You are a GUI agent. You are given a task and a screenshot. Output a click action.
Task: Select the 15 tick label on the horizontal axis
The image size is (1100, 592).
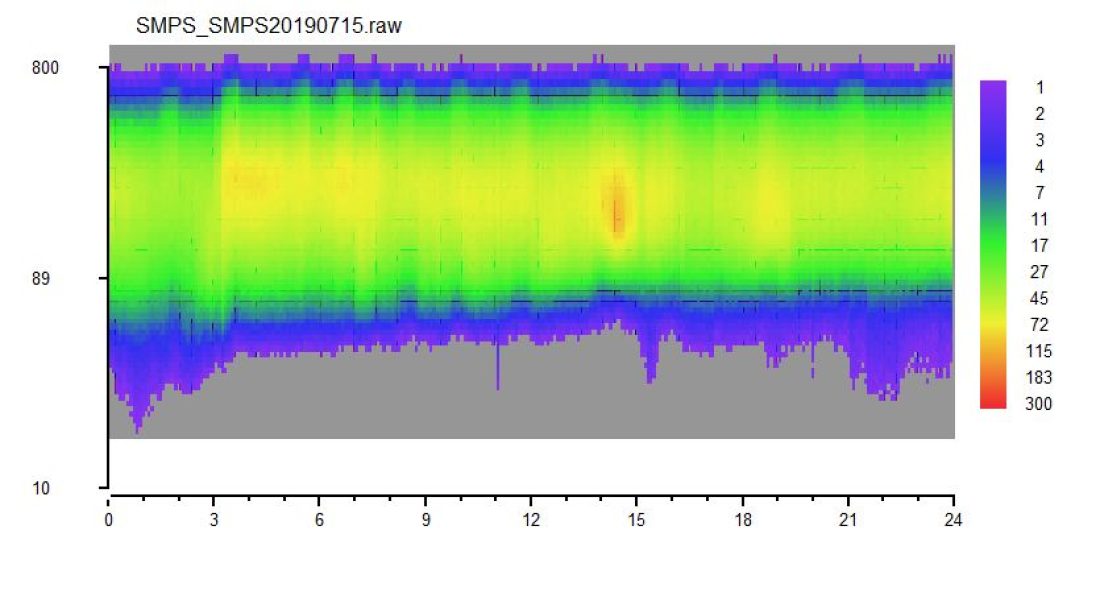[636, 520]
